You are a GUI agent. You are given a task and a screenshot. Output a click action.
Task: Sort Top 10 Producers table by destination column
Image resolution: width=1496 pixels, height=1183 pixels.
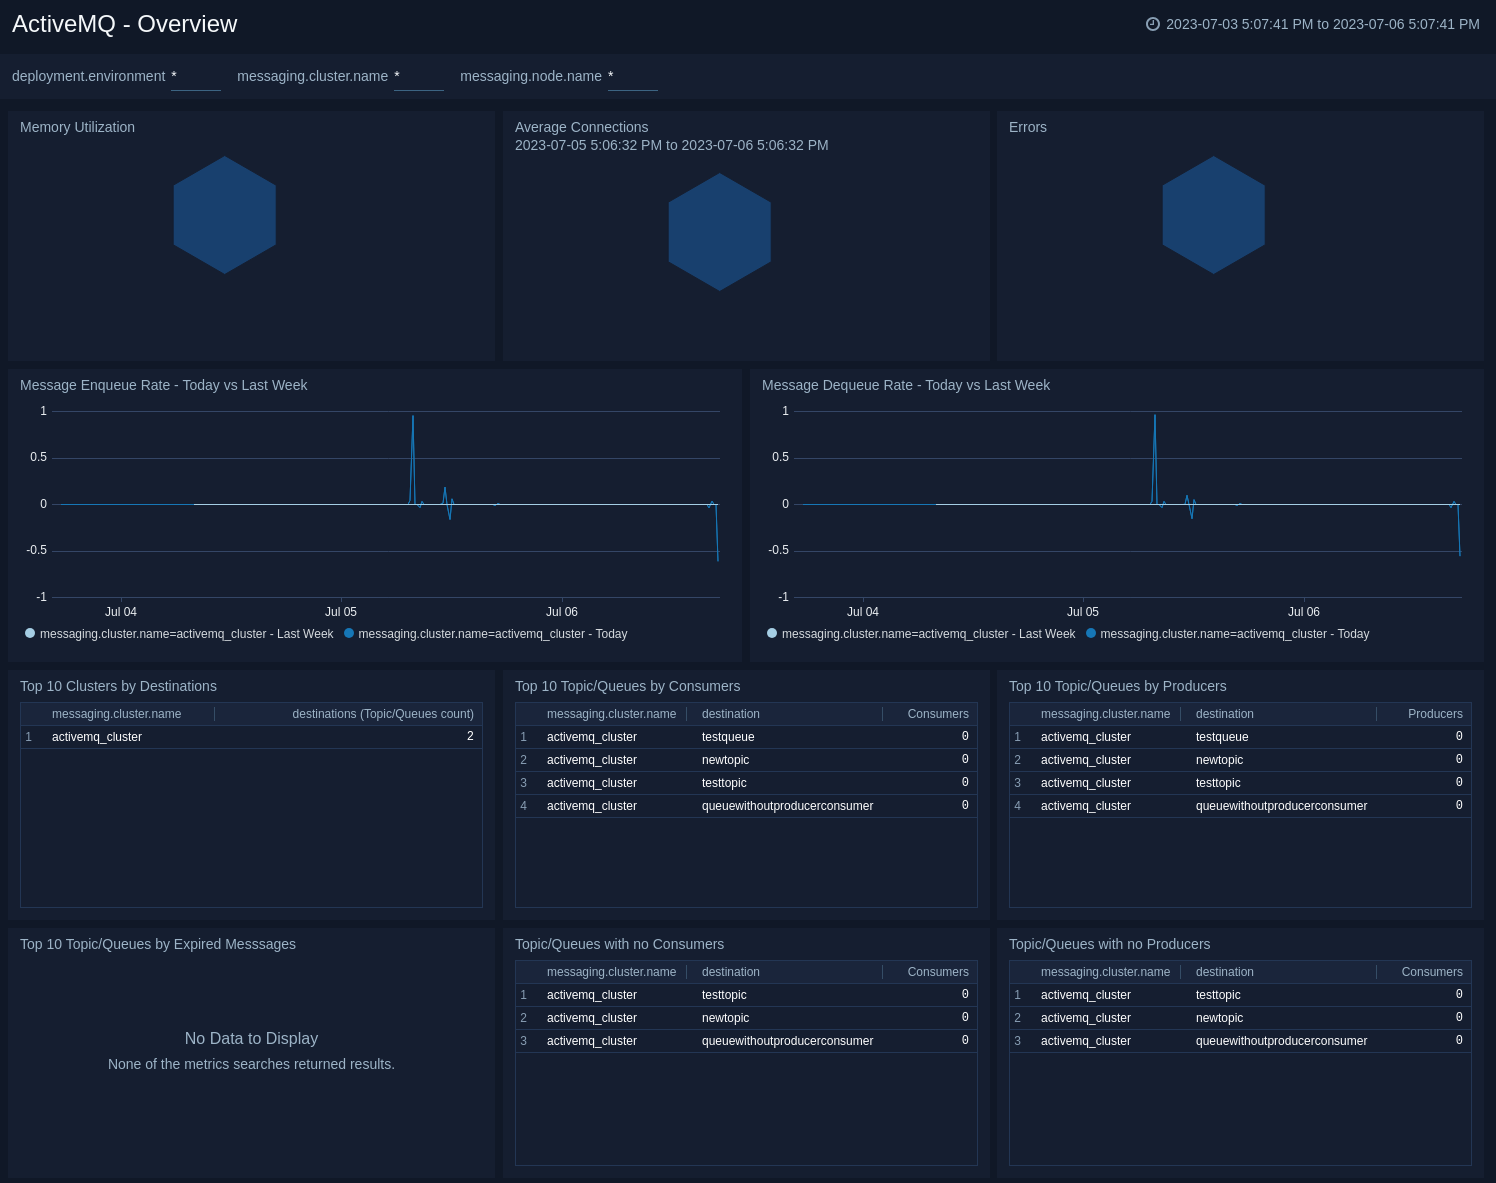click(1225, 714)
